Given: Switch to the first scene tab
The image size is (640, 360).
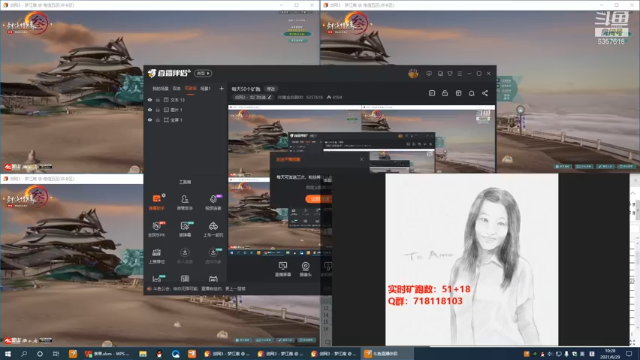Looking at the screenshot, I should point(160,89).
